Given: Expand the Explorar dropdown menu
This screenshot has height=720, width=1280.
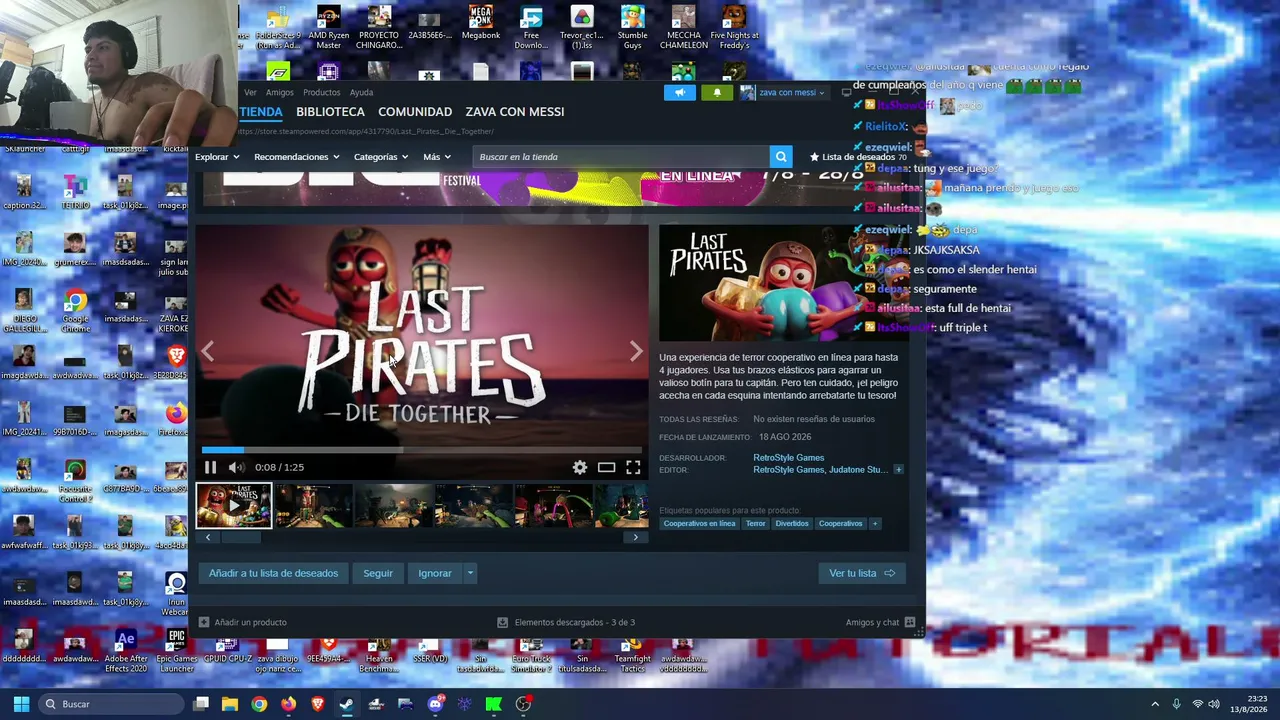Looking at the screenshot, I should [217, 157].
